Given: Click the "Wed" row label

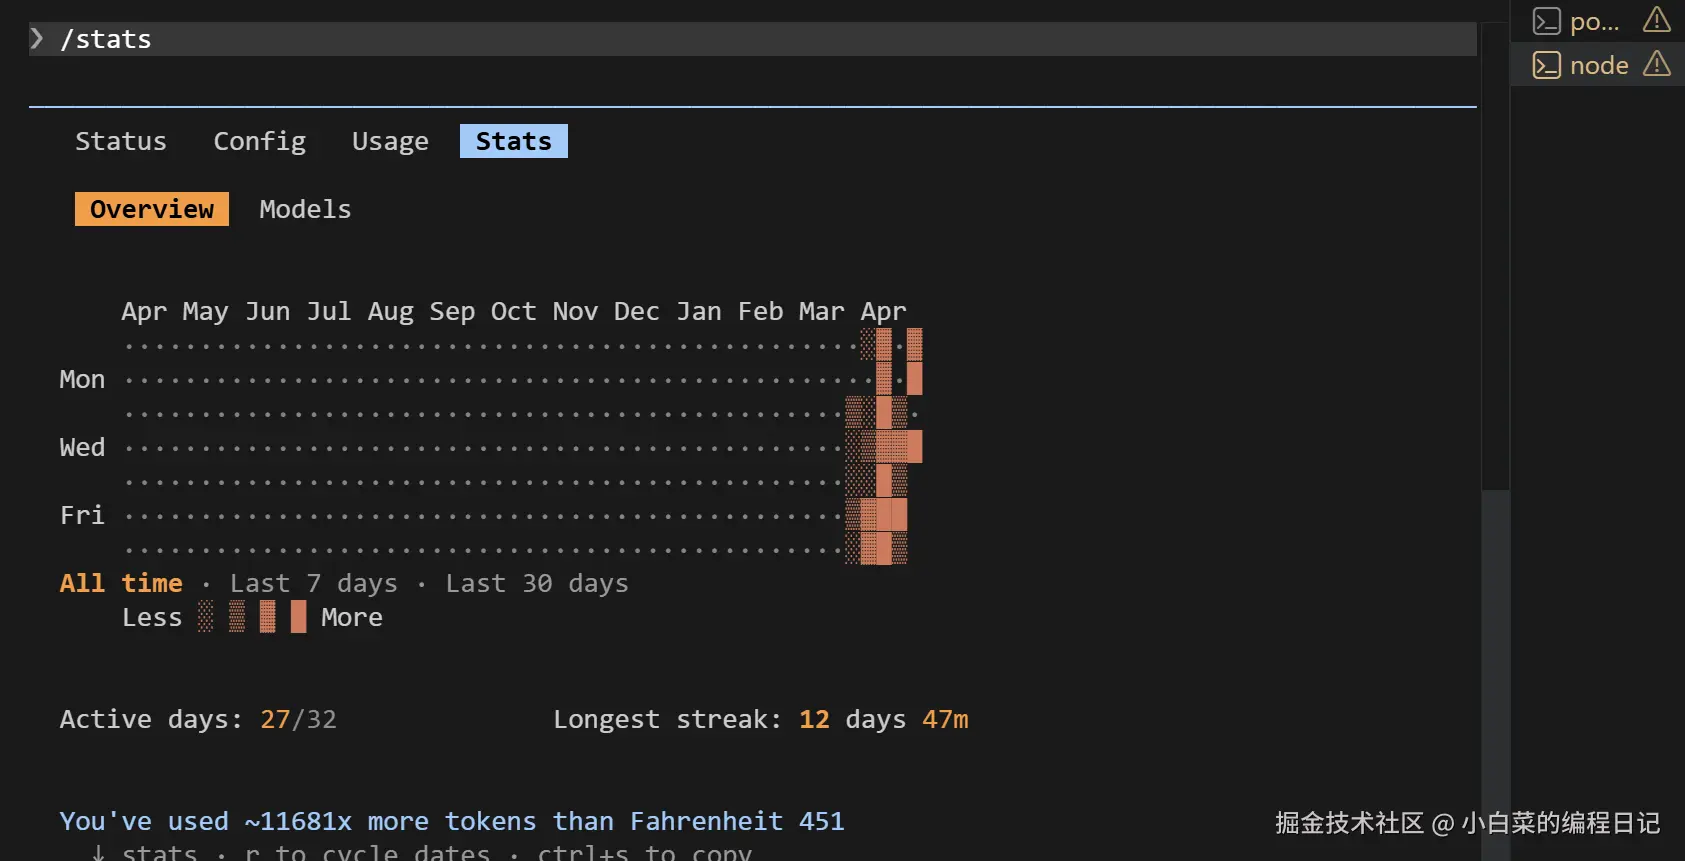Looking at the screenshot, I should click(x=82, y=447).
